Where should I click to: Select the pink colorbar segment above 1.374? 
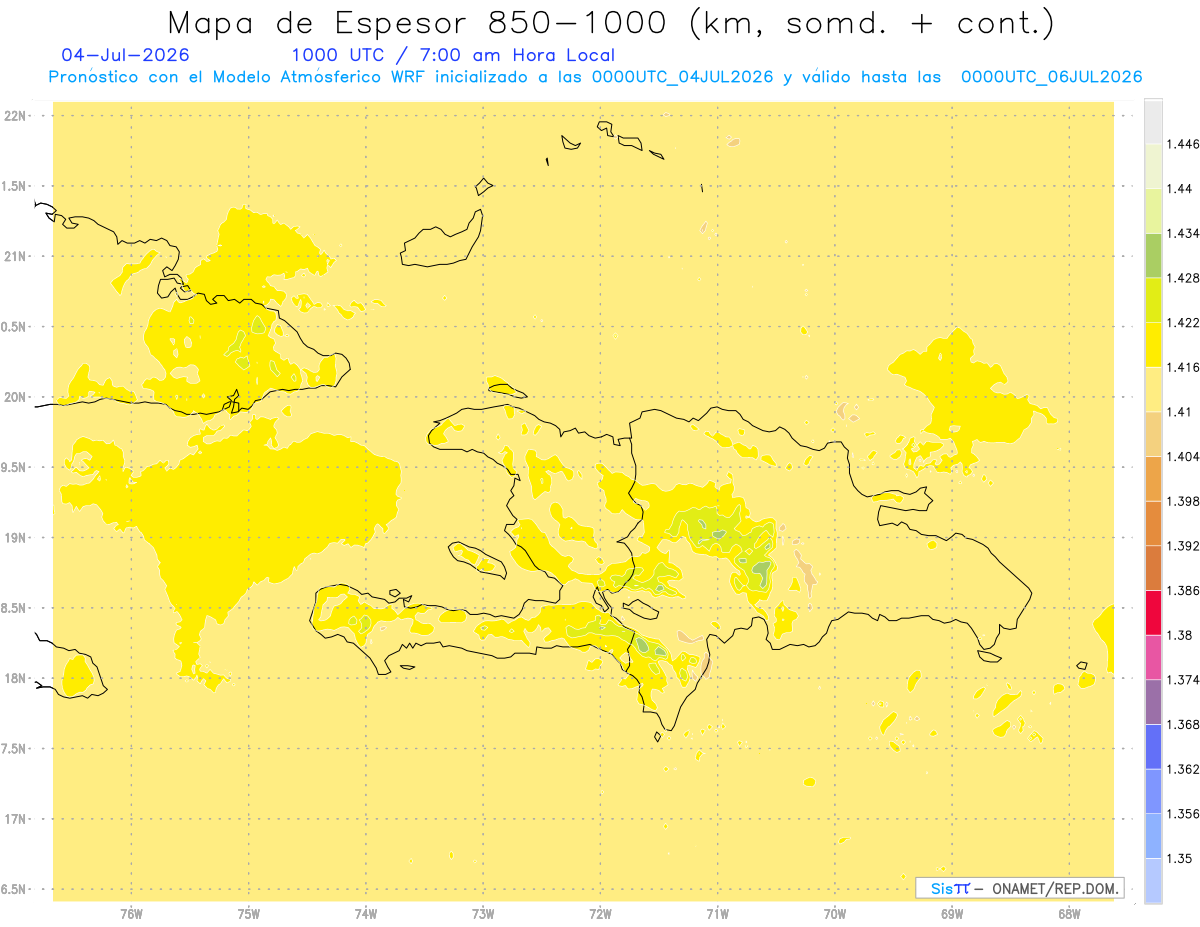1153,657
